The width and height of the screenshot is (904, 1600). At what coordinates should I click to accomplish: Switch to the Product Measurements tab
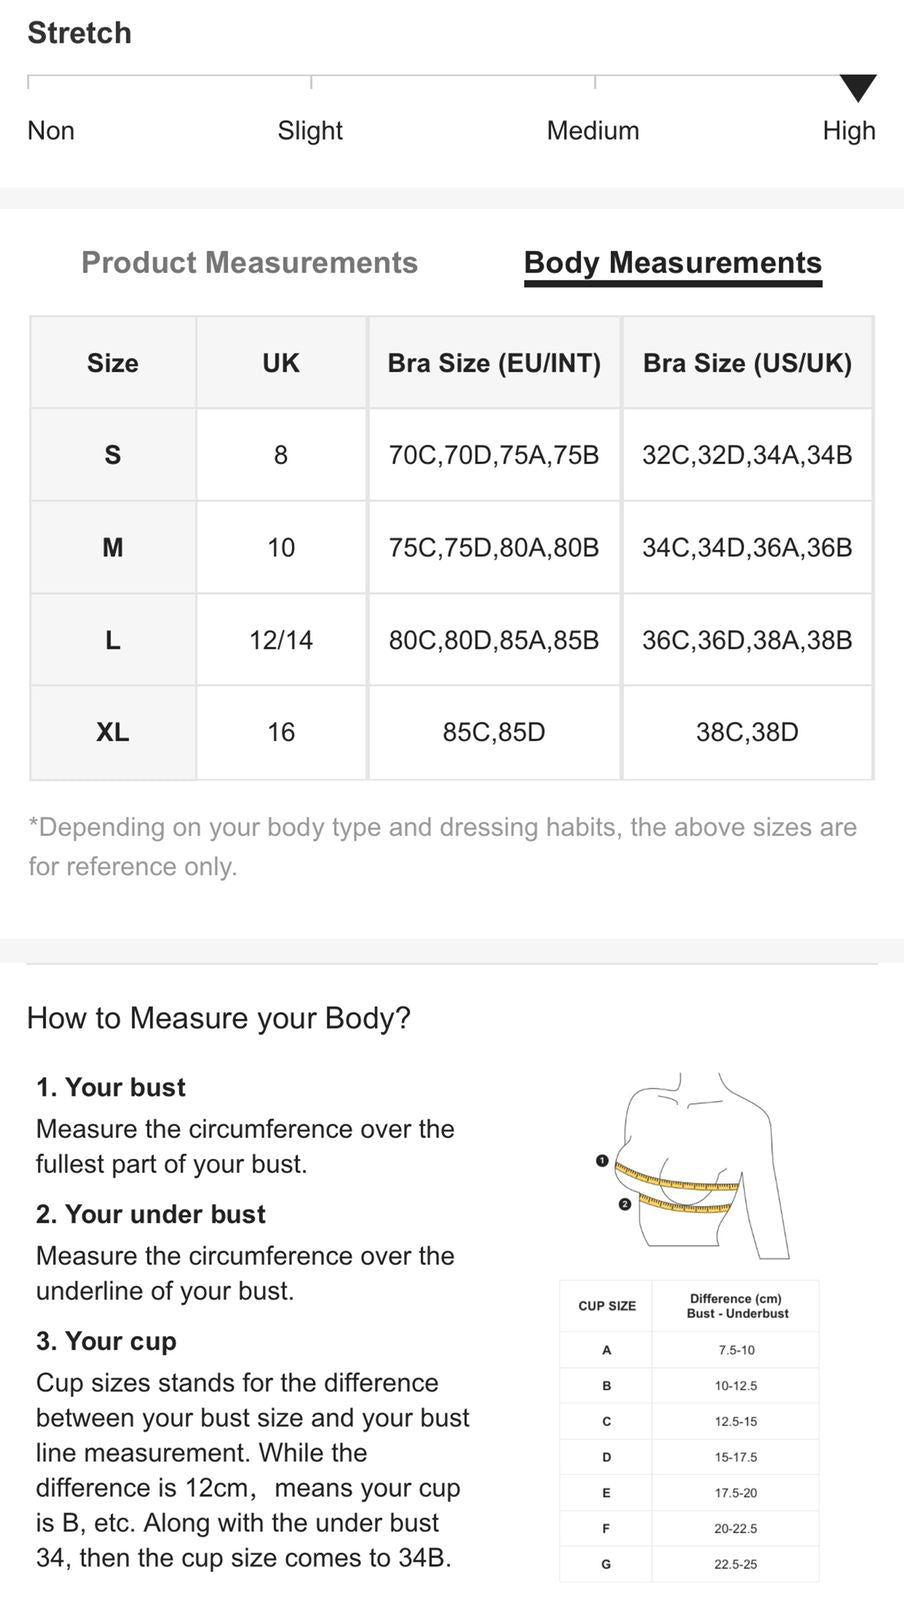coord(249,263)
